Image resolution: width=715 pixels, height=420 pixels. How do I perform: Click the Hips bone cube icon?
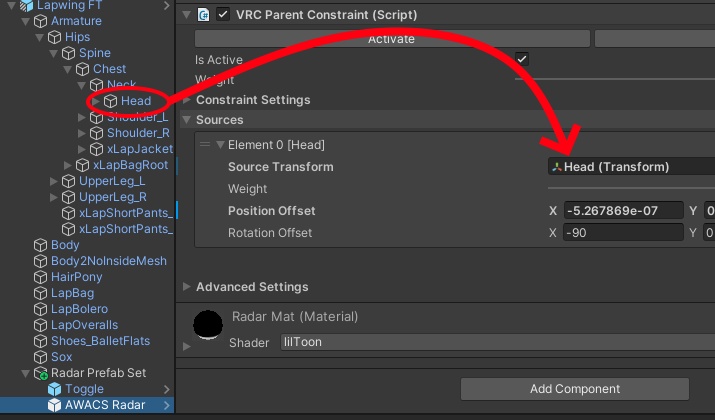coord(54,37)
